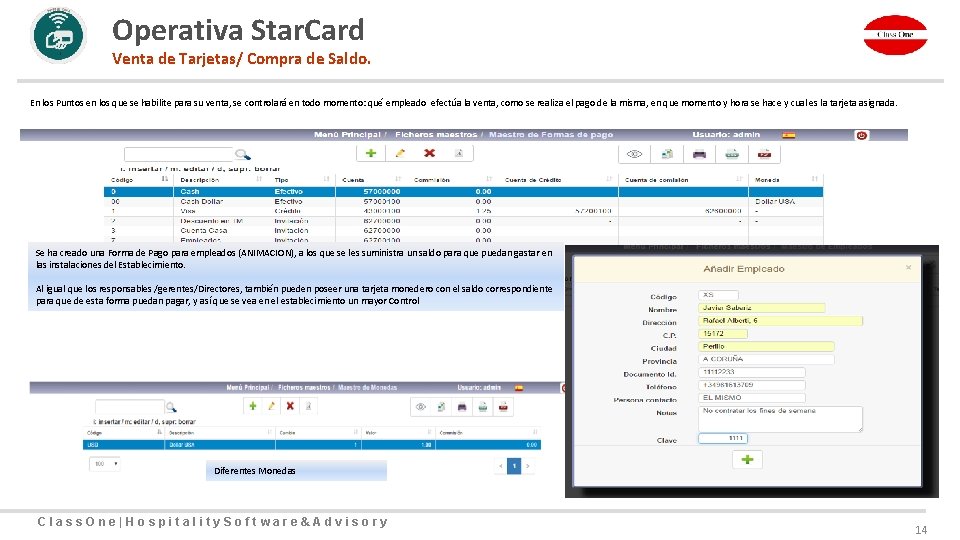
Task: Click eye view icon in Formas de pago toolbar
Action: pyautogui.click(x=634, y=154)
